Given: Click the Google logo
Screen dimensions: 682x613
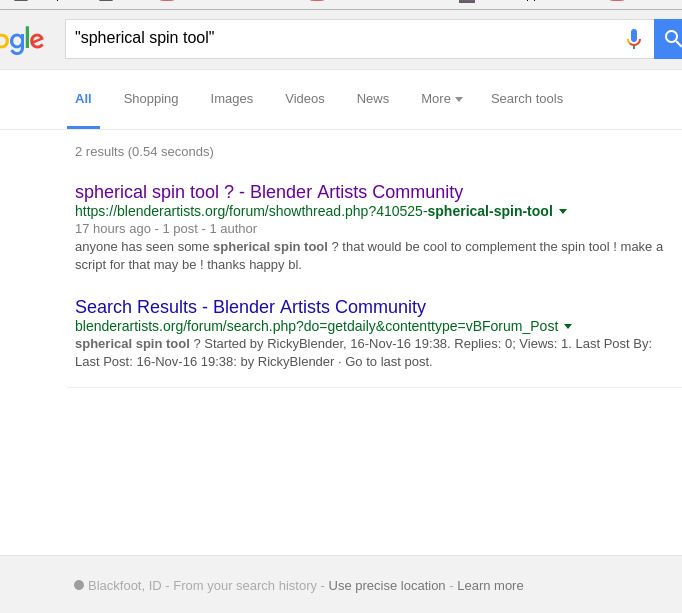Looking at the screenshot, I should coord(22,40).
